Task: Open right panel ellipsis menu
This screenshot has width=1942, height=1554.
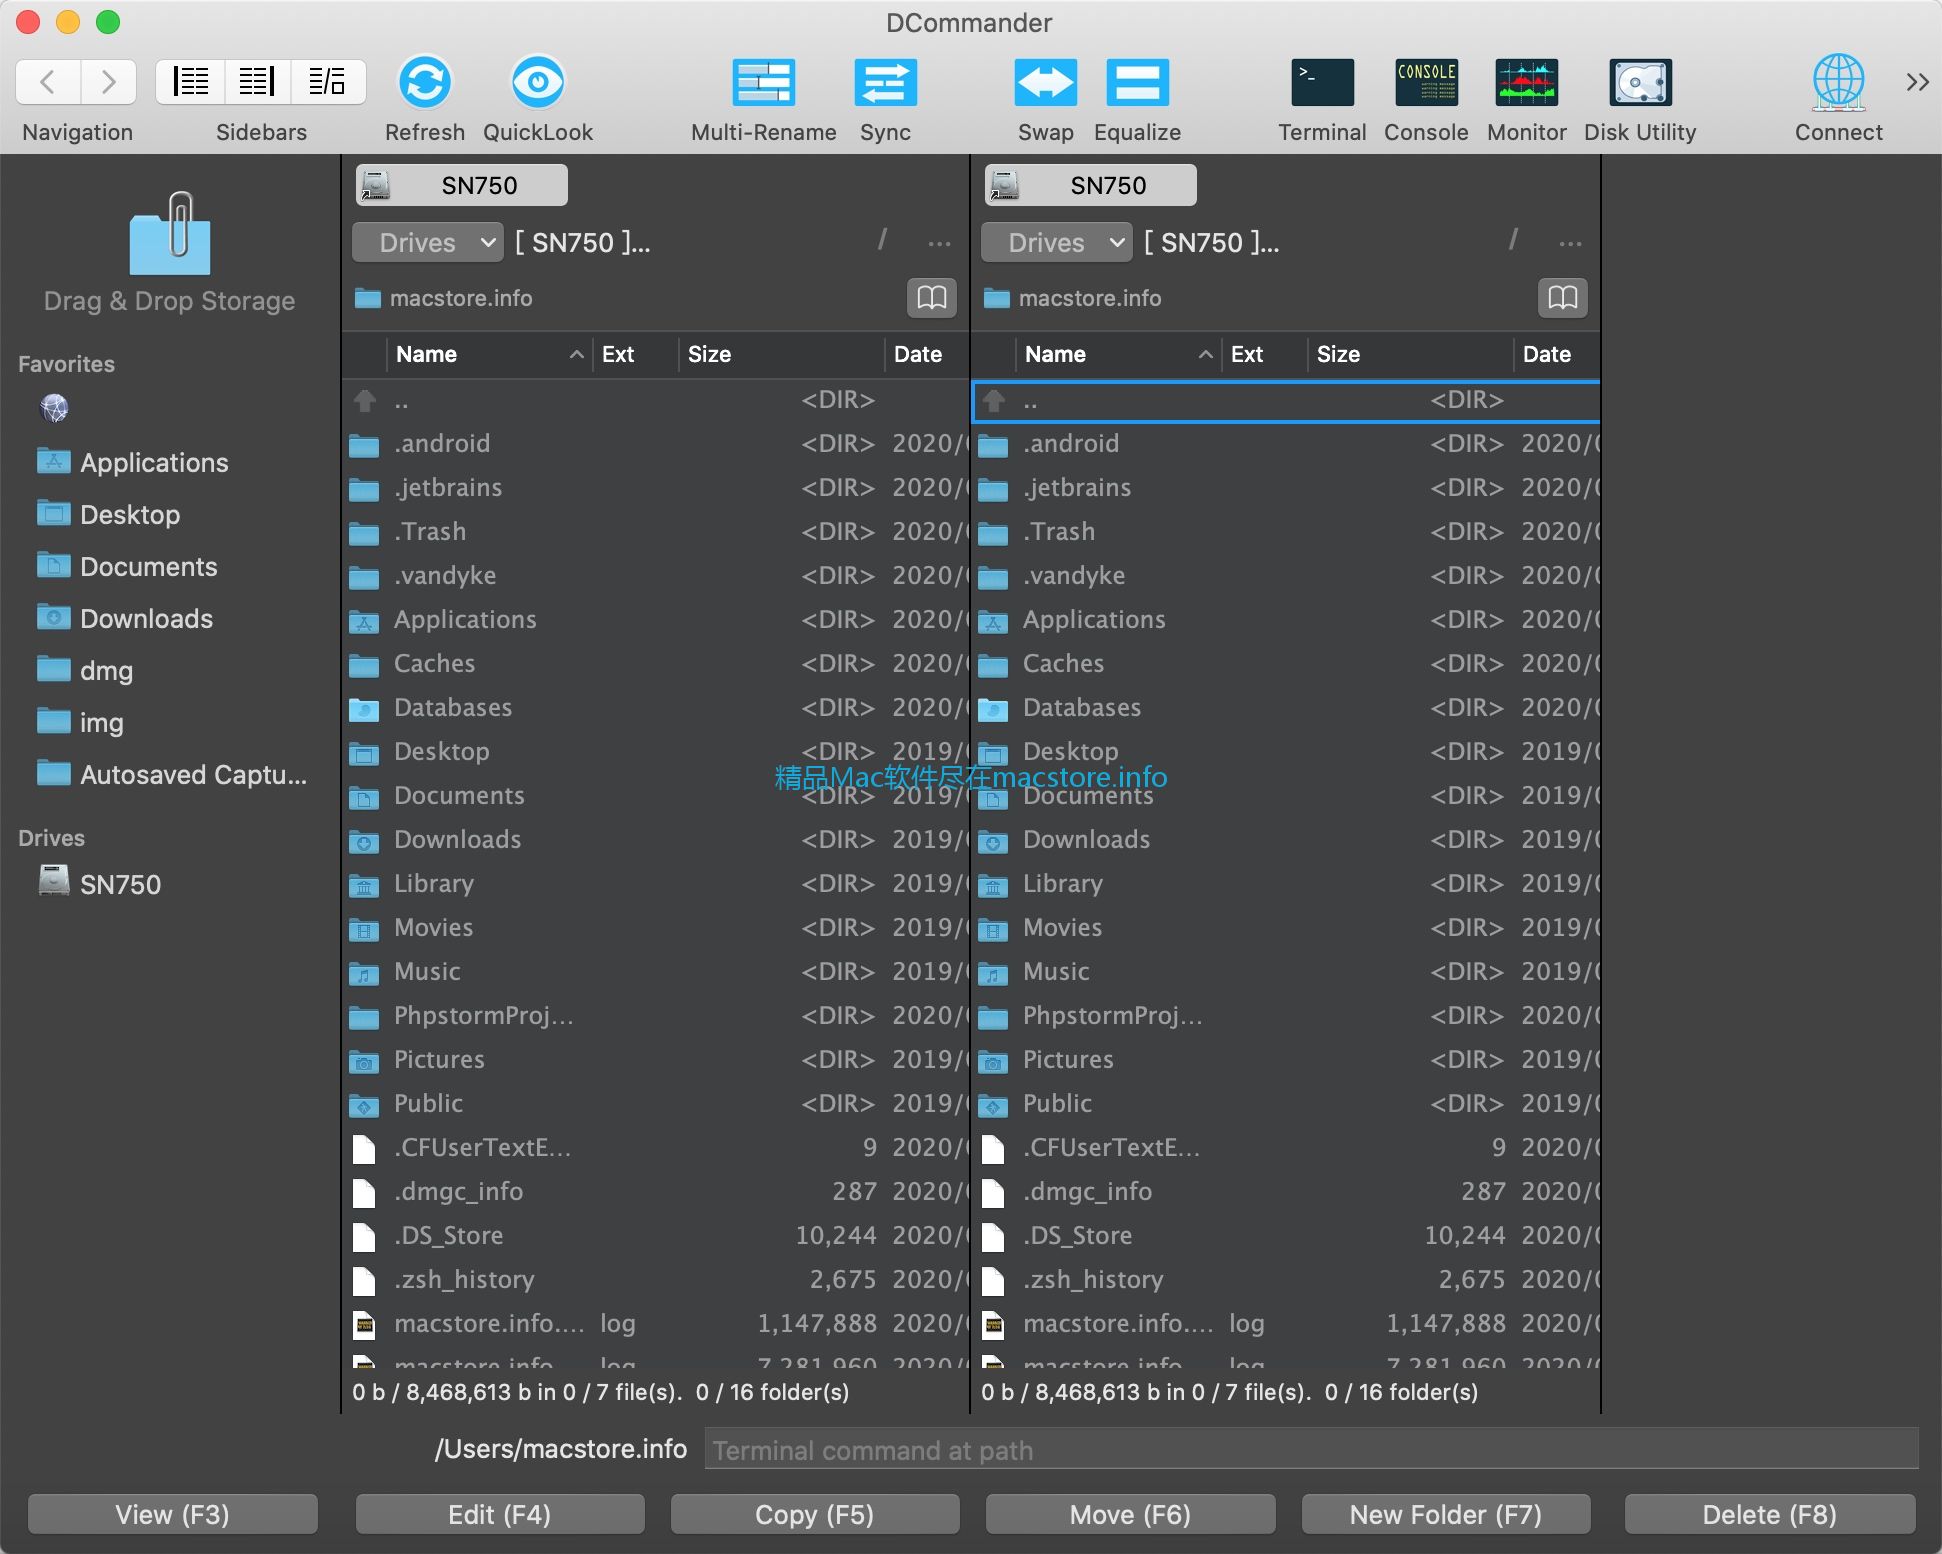Action: coord(1570,243)
